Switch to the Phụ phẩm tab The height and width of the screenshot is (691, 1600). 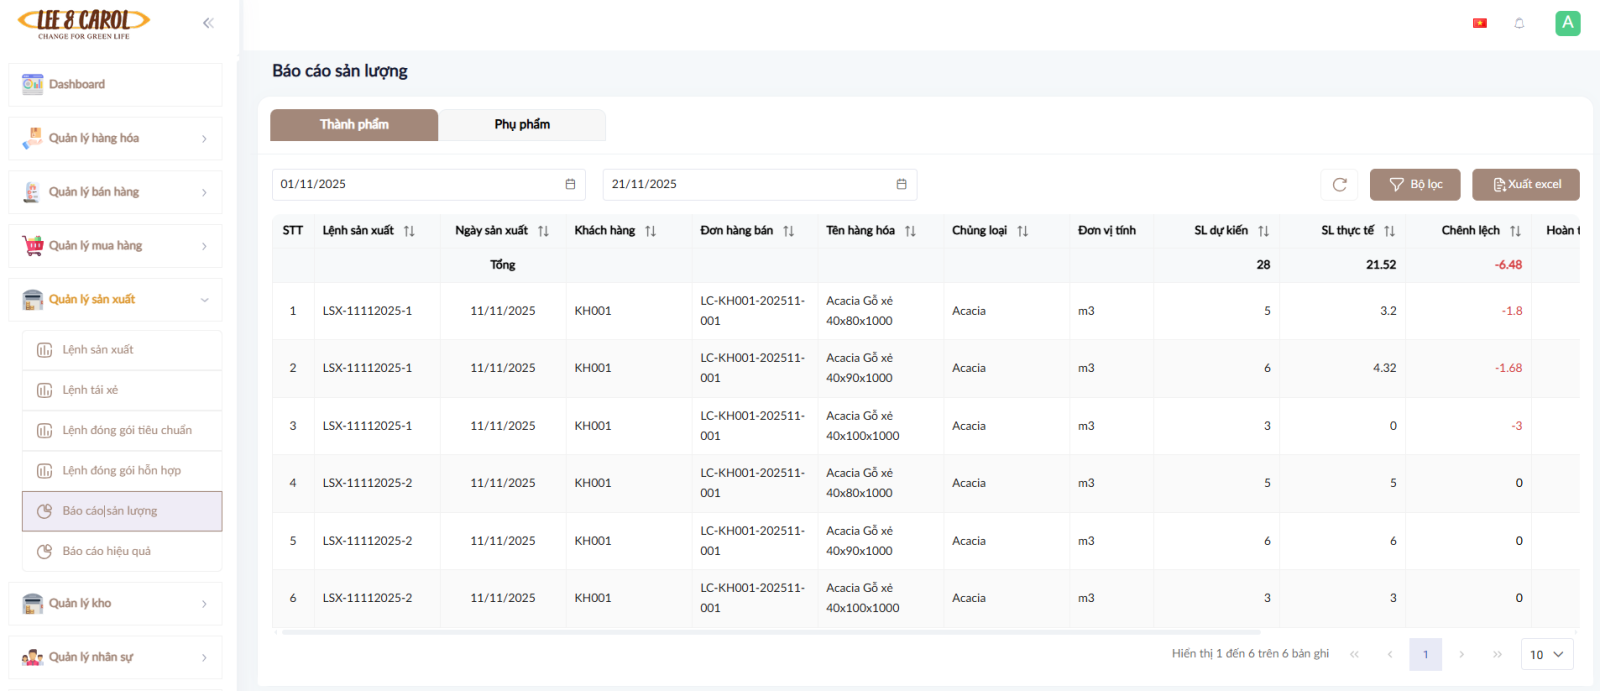(522, 125)
